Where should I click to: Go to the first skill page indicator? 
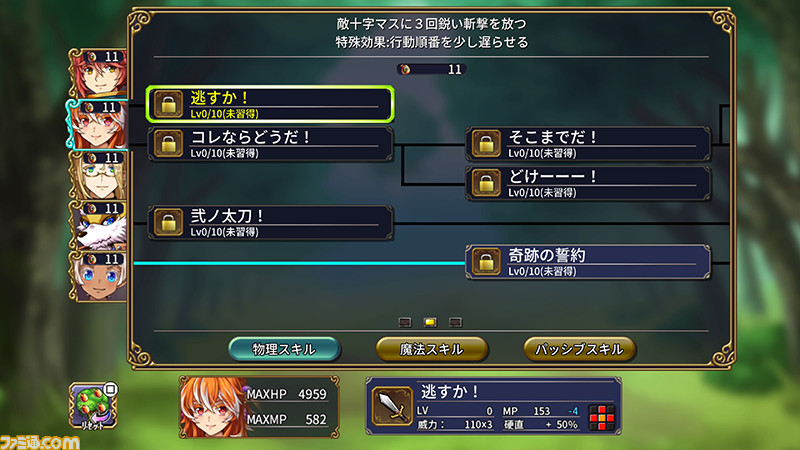405,322
